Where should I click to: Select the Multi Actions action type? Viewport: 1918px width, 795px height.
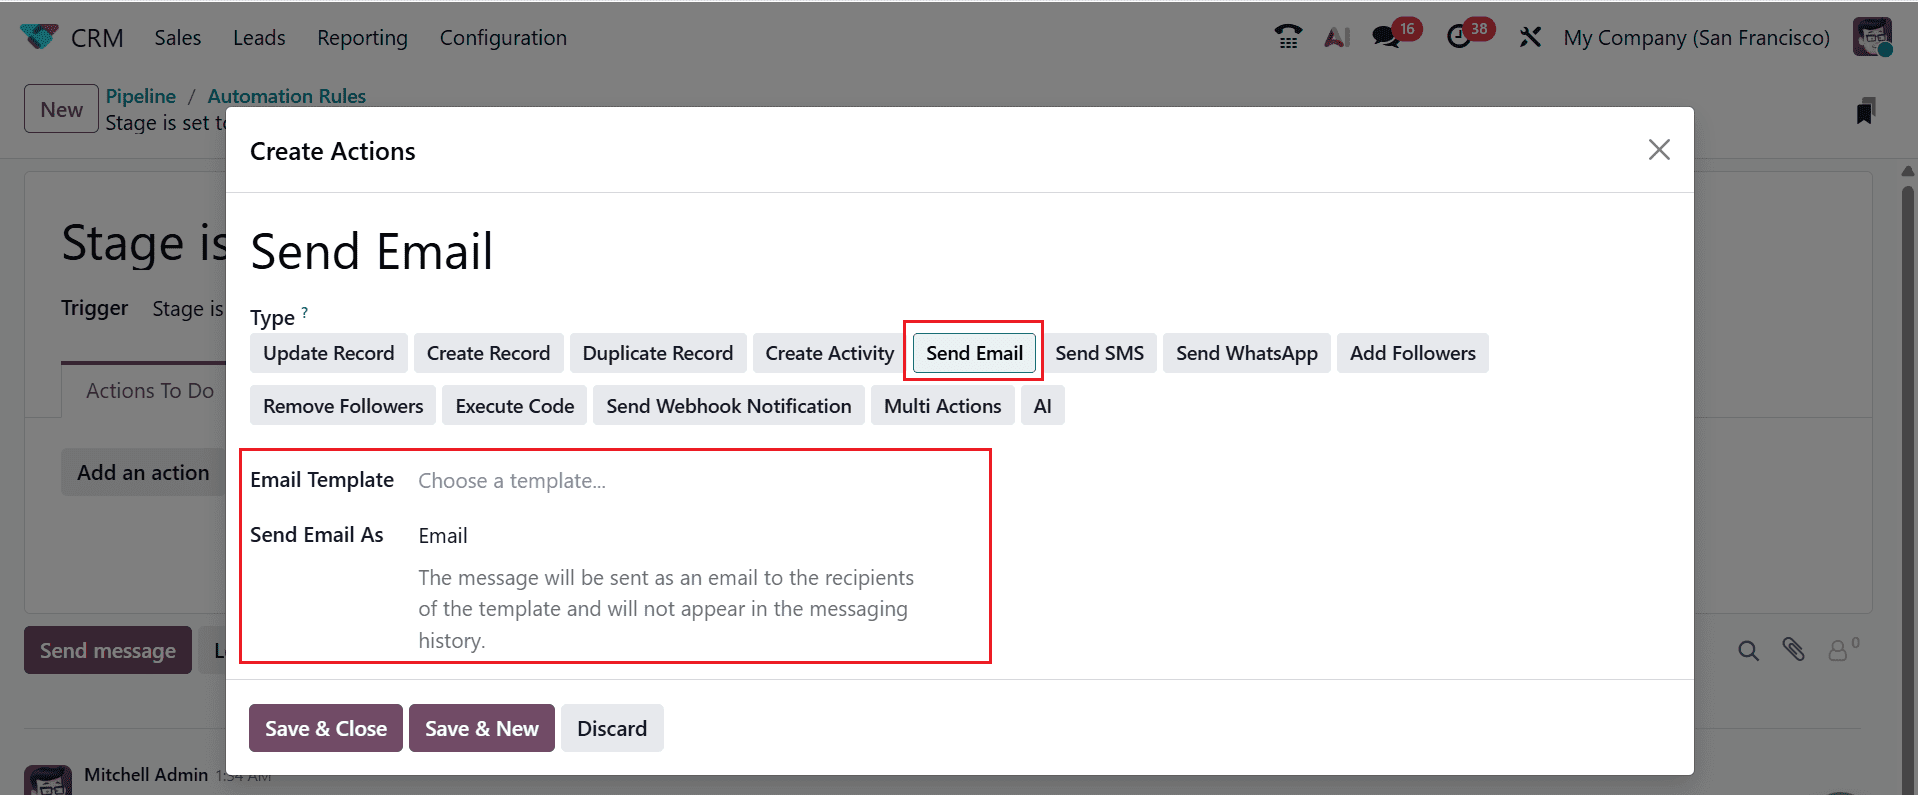point(943,406)
